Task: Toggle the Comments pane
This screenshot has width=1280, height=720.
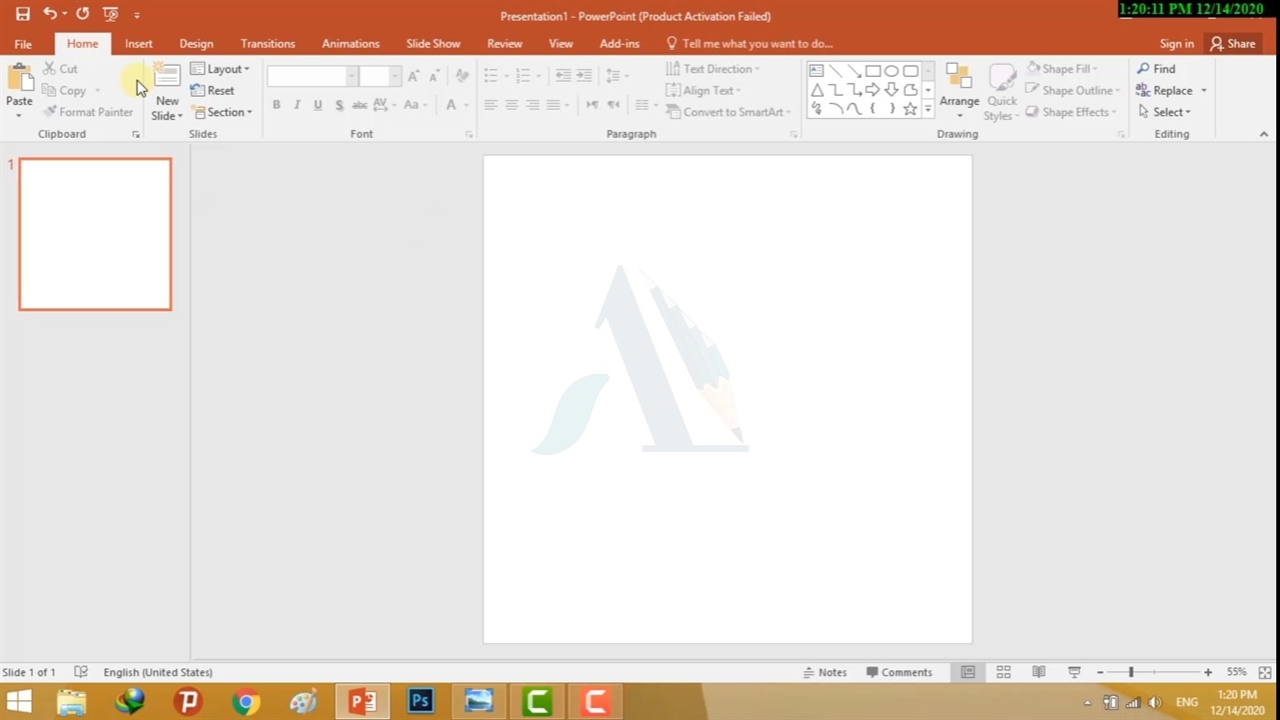Action: [899, 672]
